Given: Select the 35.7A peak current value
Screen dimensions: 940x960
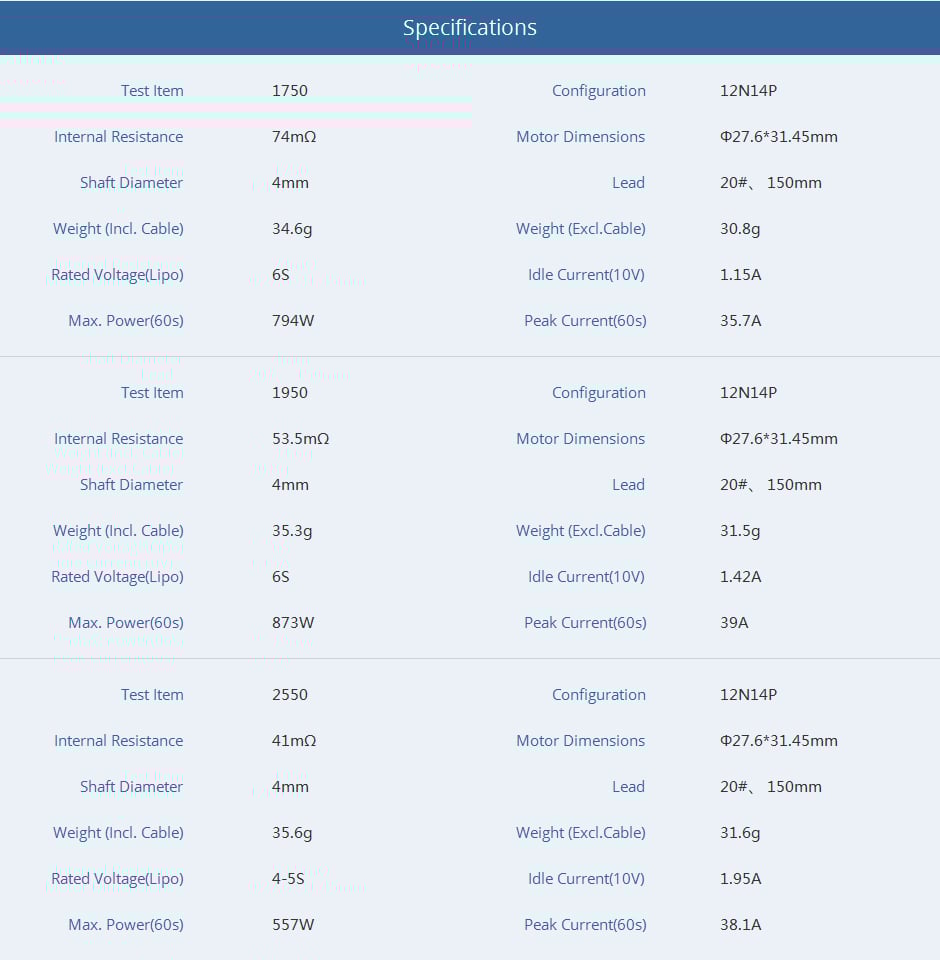Looking at the screenshot, I should click(740, 321).
